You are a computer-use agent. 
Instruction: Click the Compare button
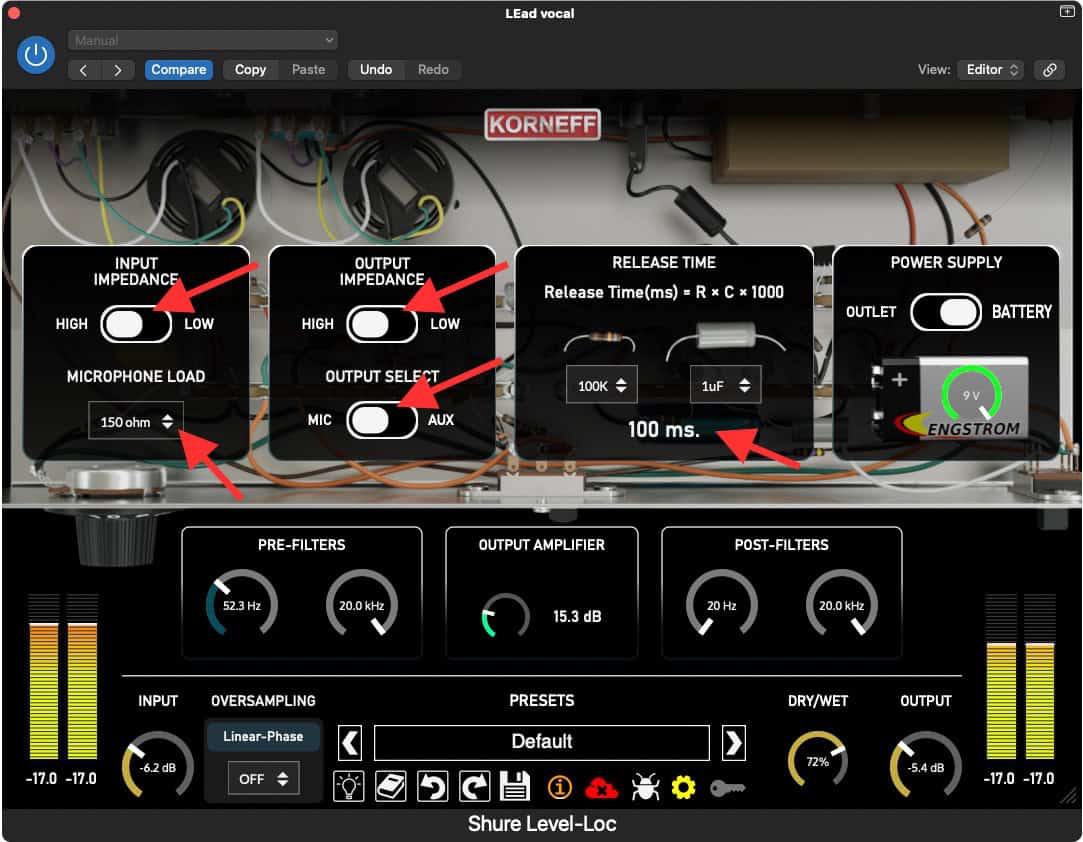click(179, 70)
